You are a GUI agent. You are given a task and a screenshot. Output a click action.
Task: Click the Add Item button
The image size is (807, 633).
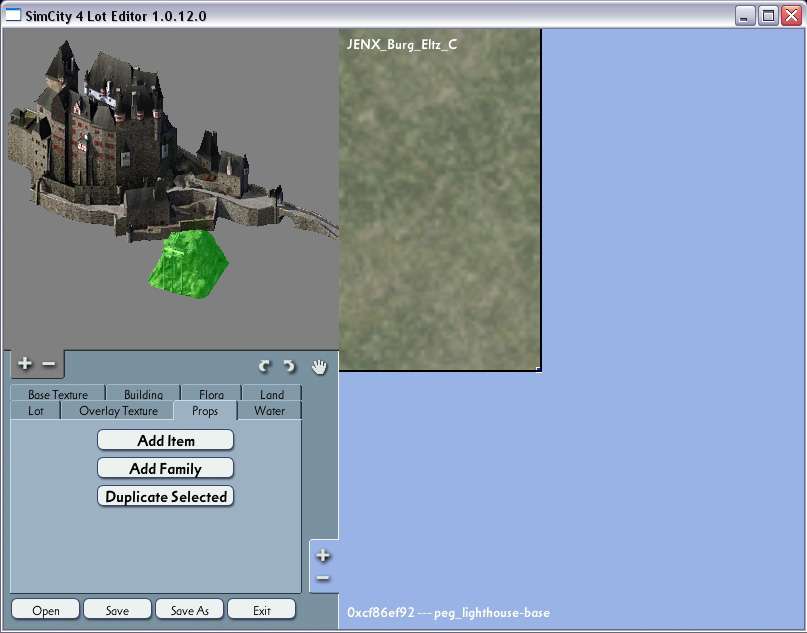pos(166,441)
